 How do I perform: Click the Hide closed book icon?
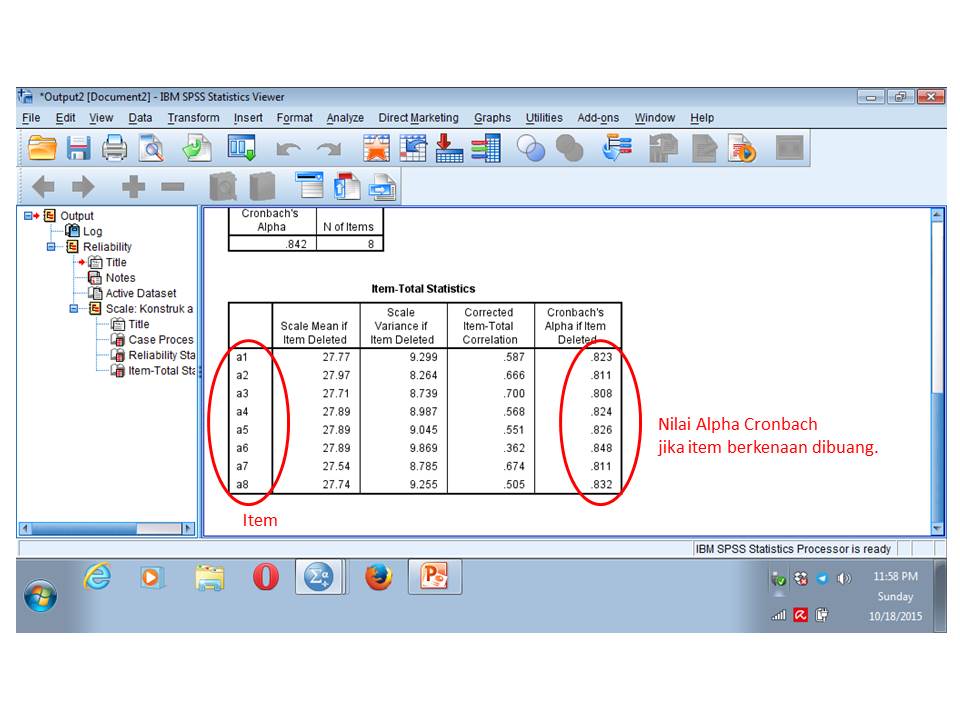click(263, 186)
